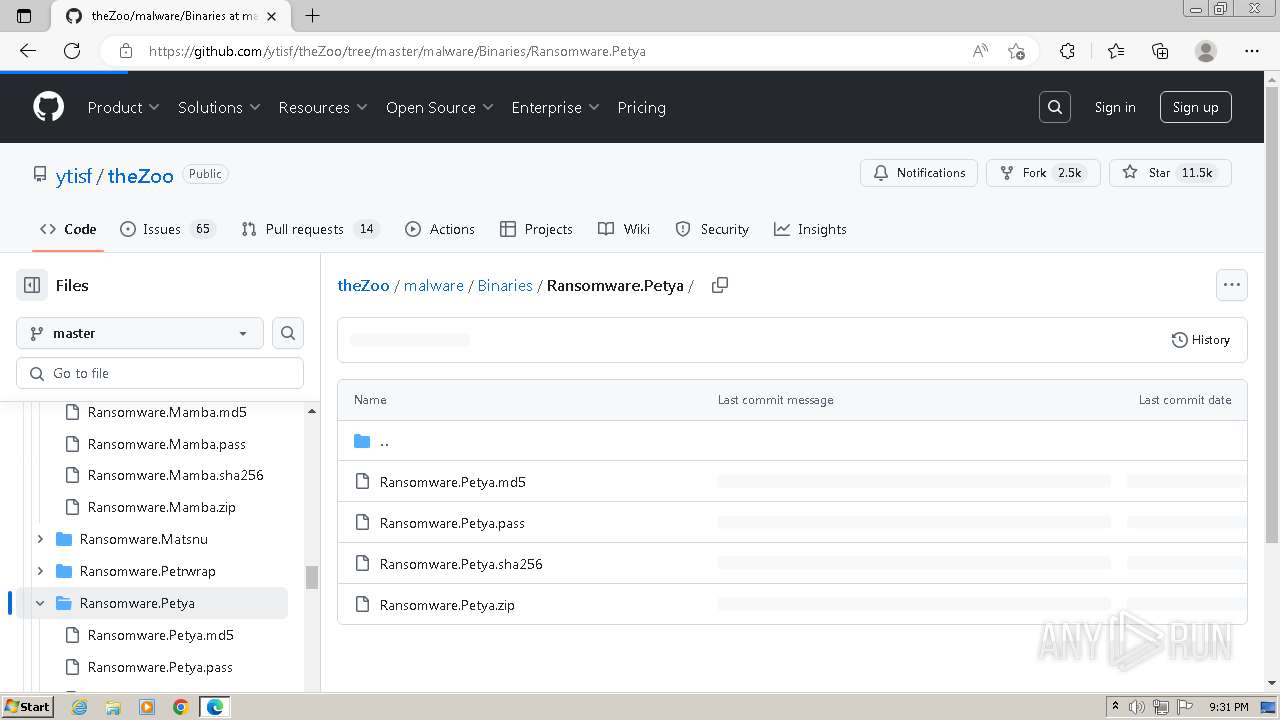Image resolution: width=1280 pixels, height=720 pixels.
Task: Open theZoo repository title link
Action: (x=141, y=175)
